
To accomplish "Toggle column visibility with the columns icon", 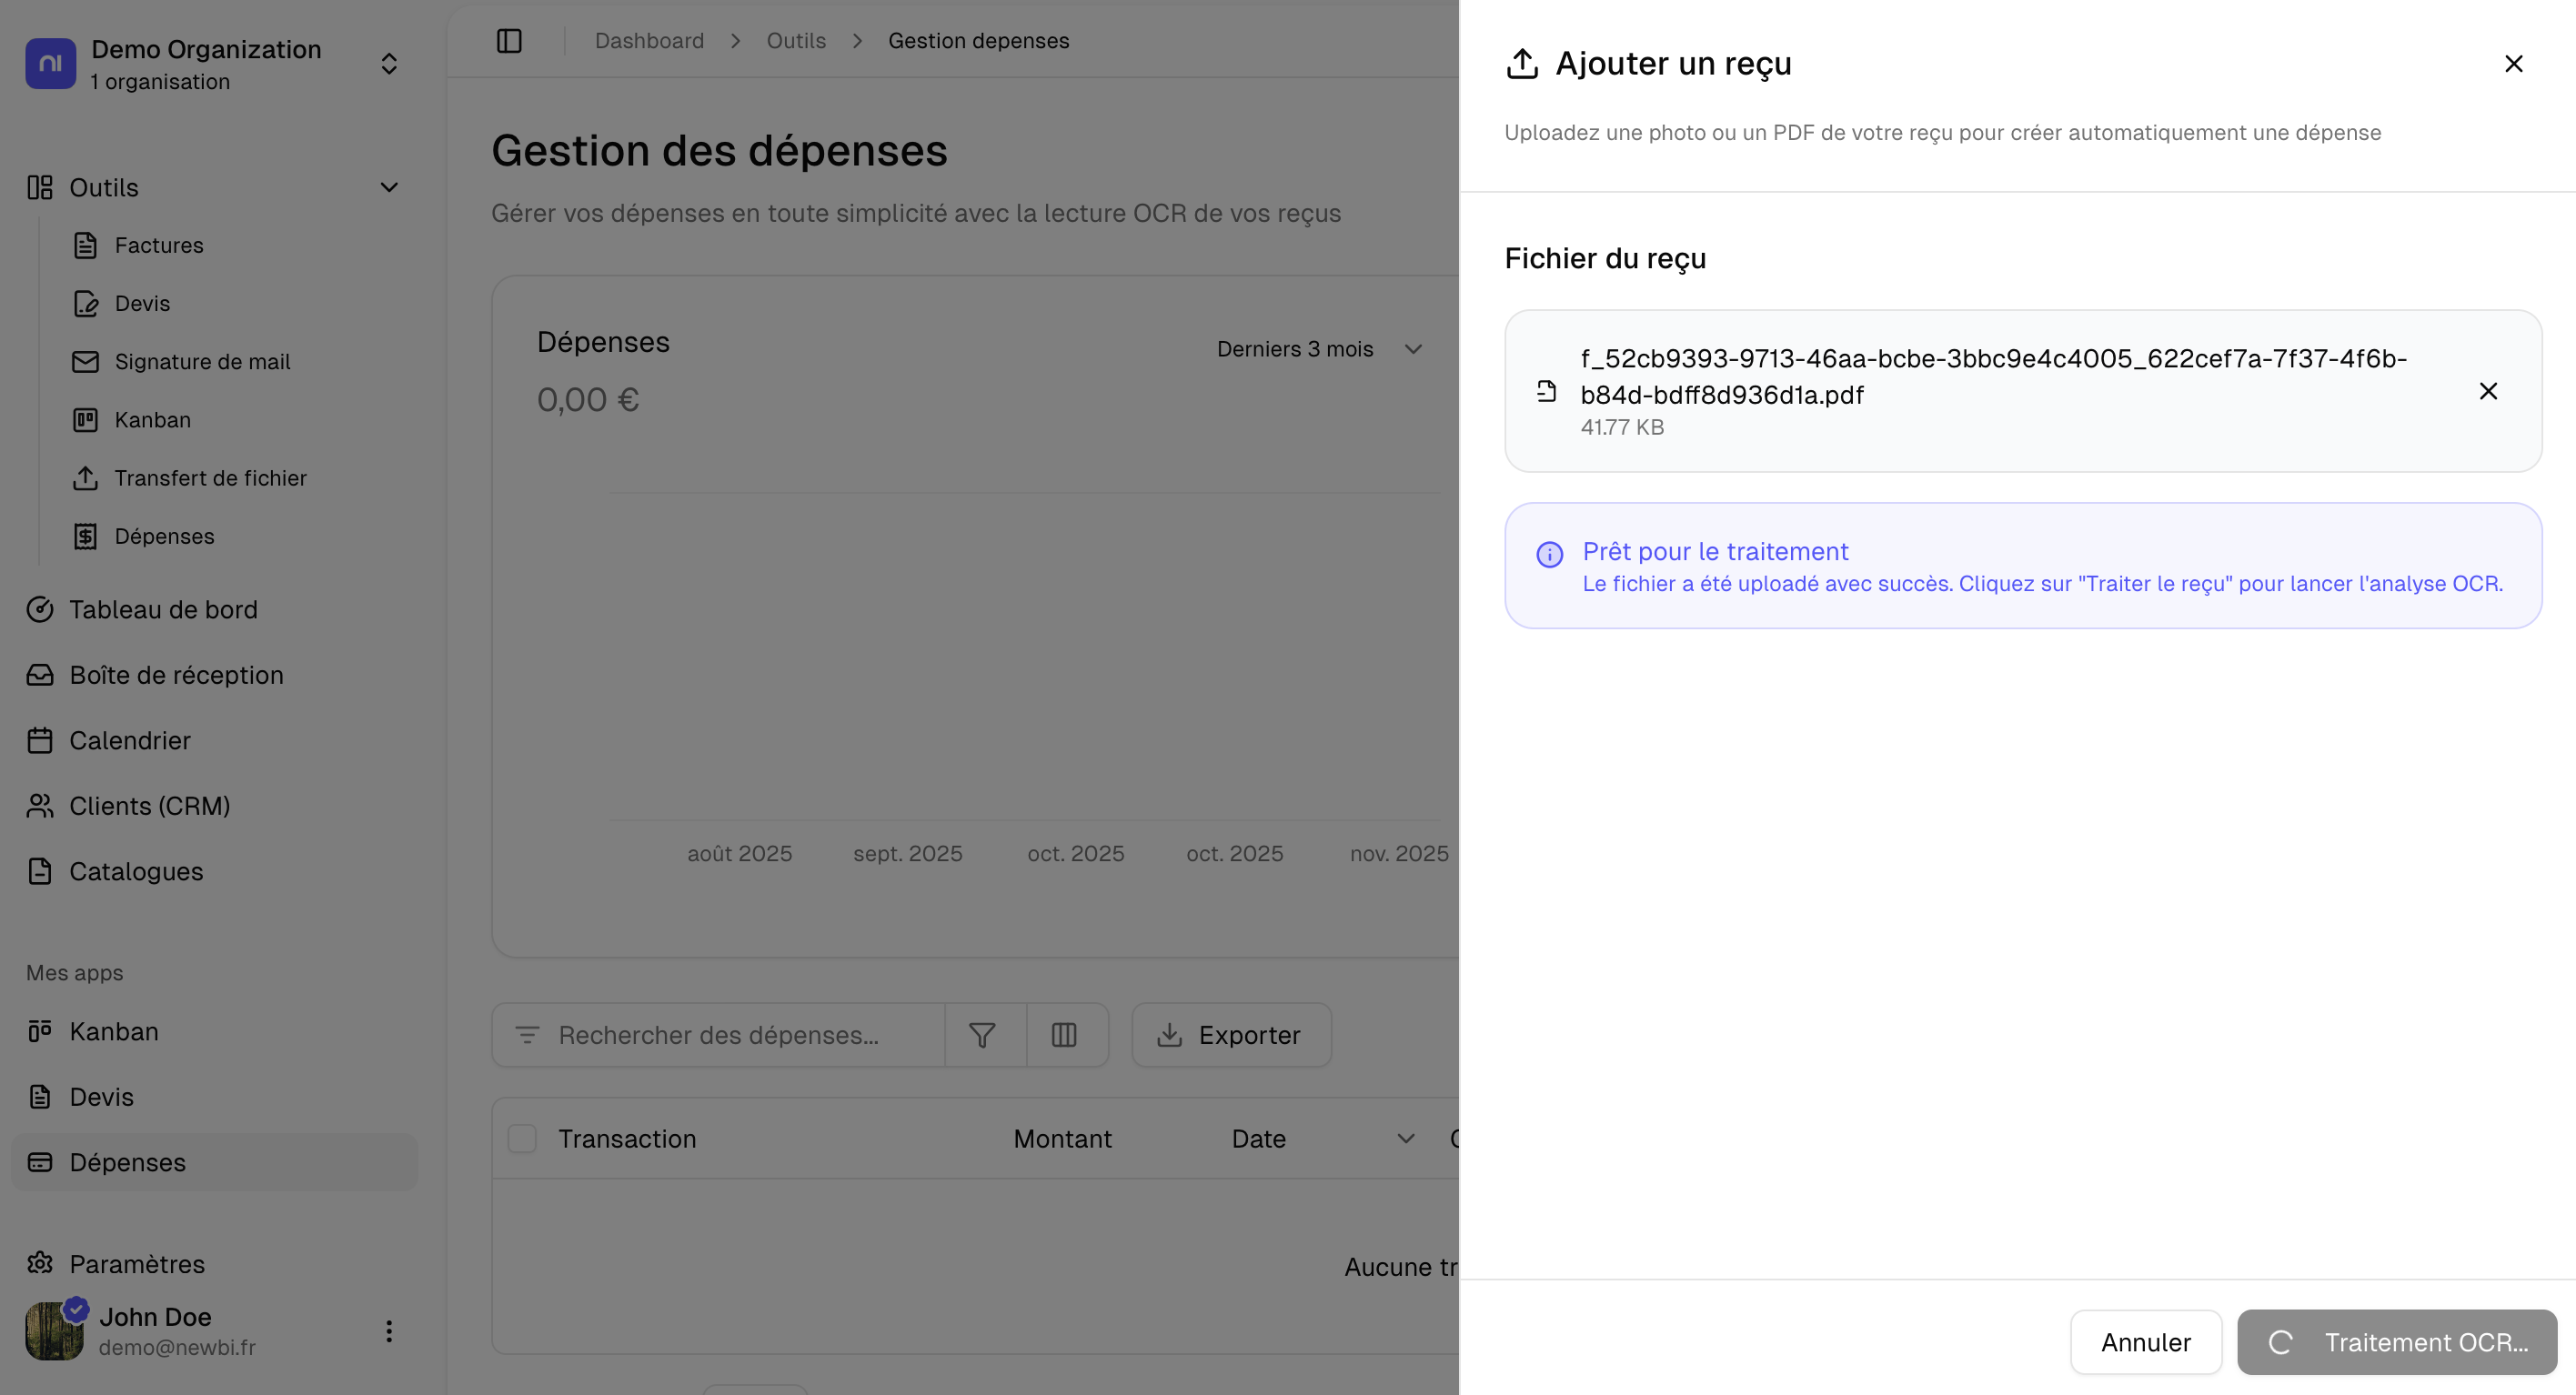I will (x=1065, y=1035).
